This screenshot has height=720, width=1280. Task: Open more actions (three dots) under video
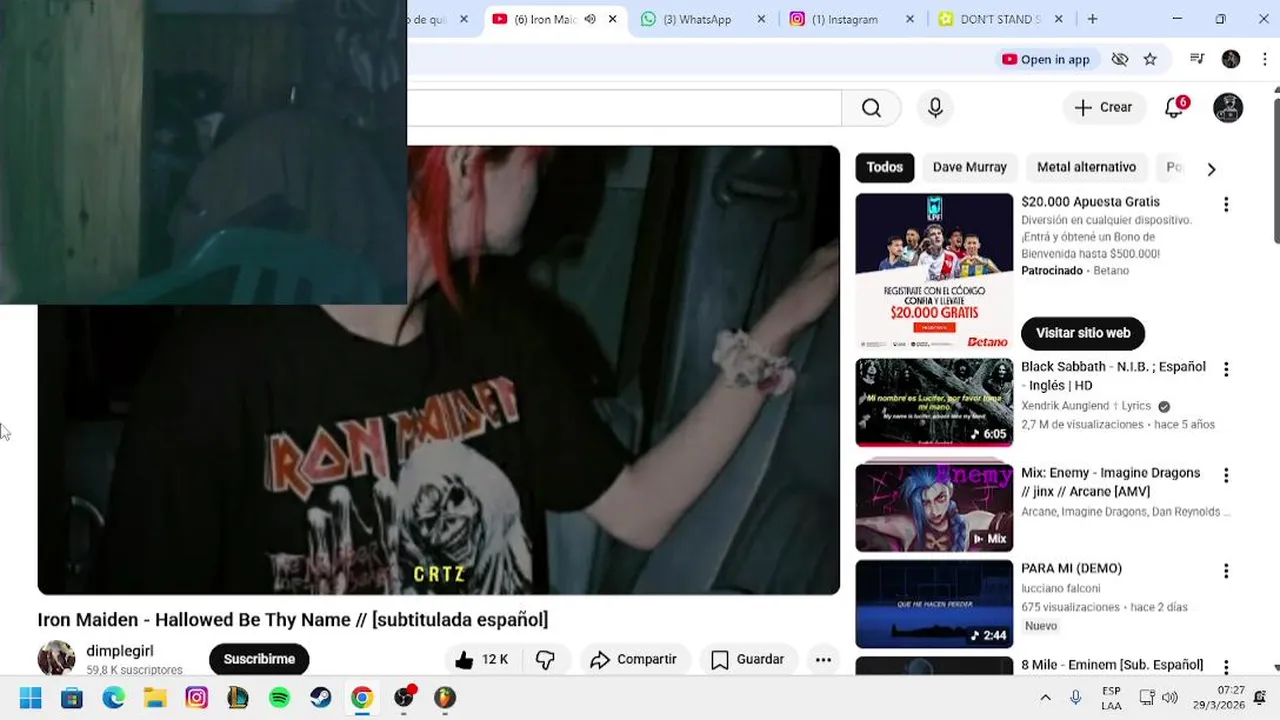[x=823, y=659]
